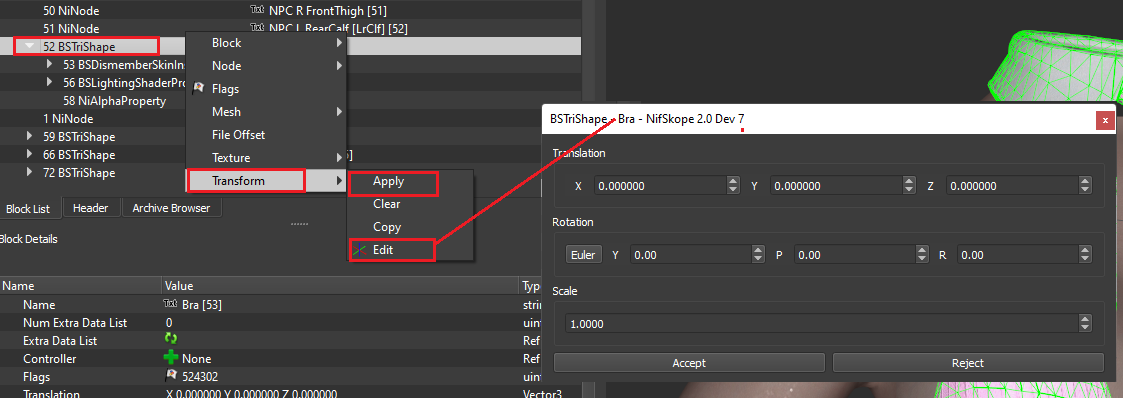1123x398 pixels.
Task: Click the Name column header
Action: tap(81, 286)
